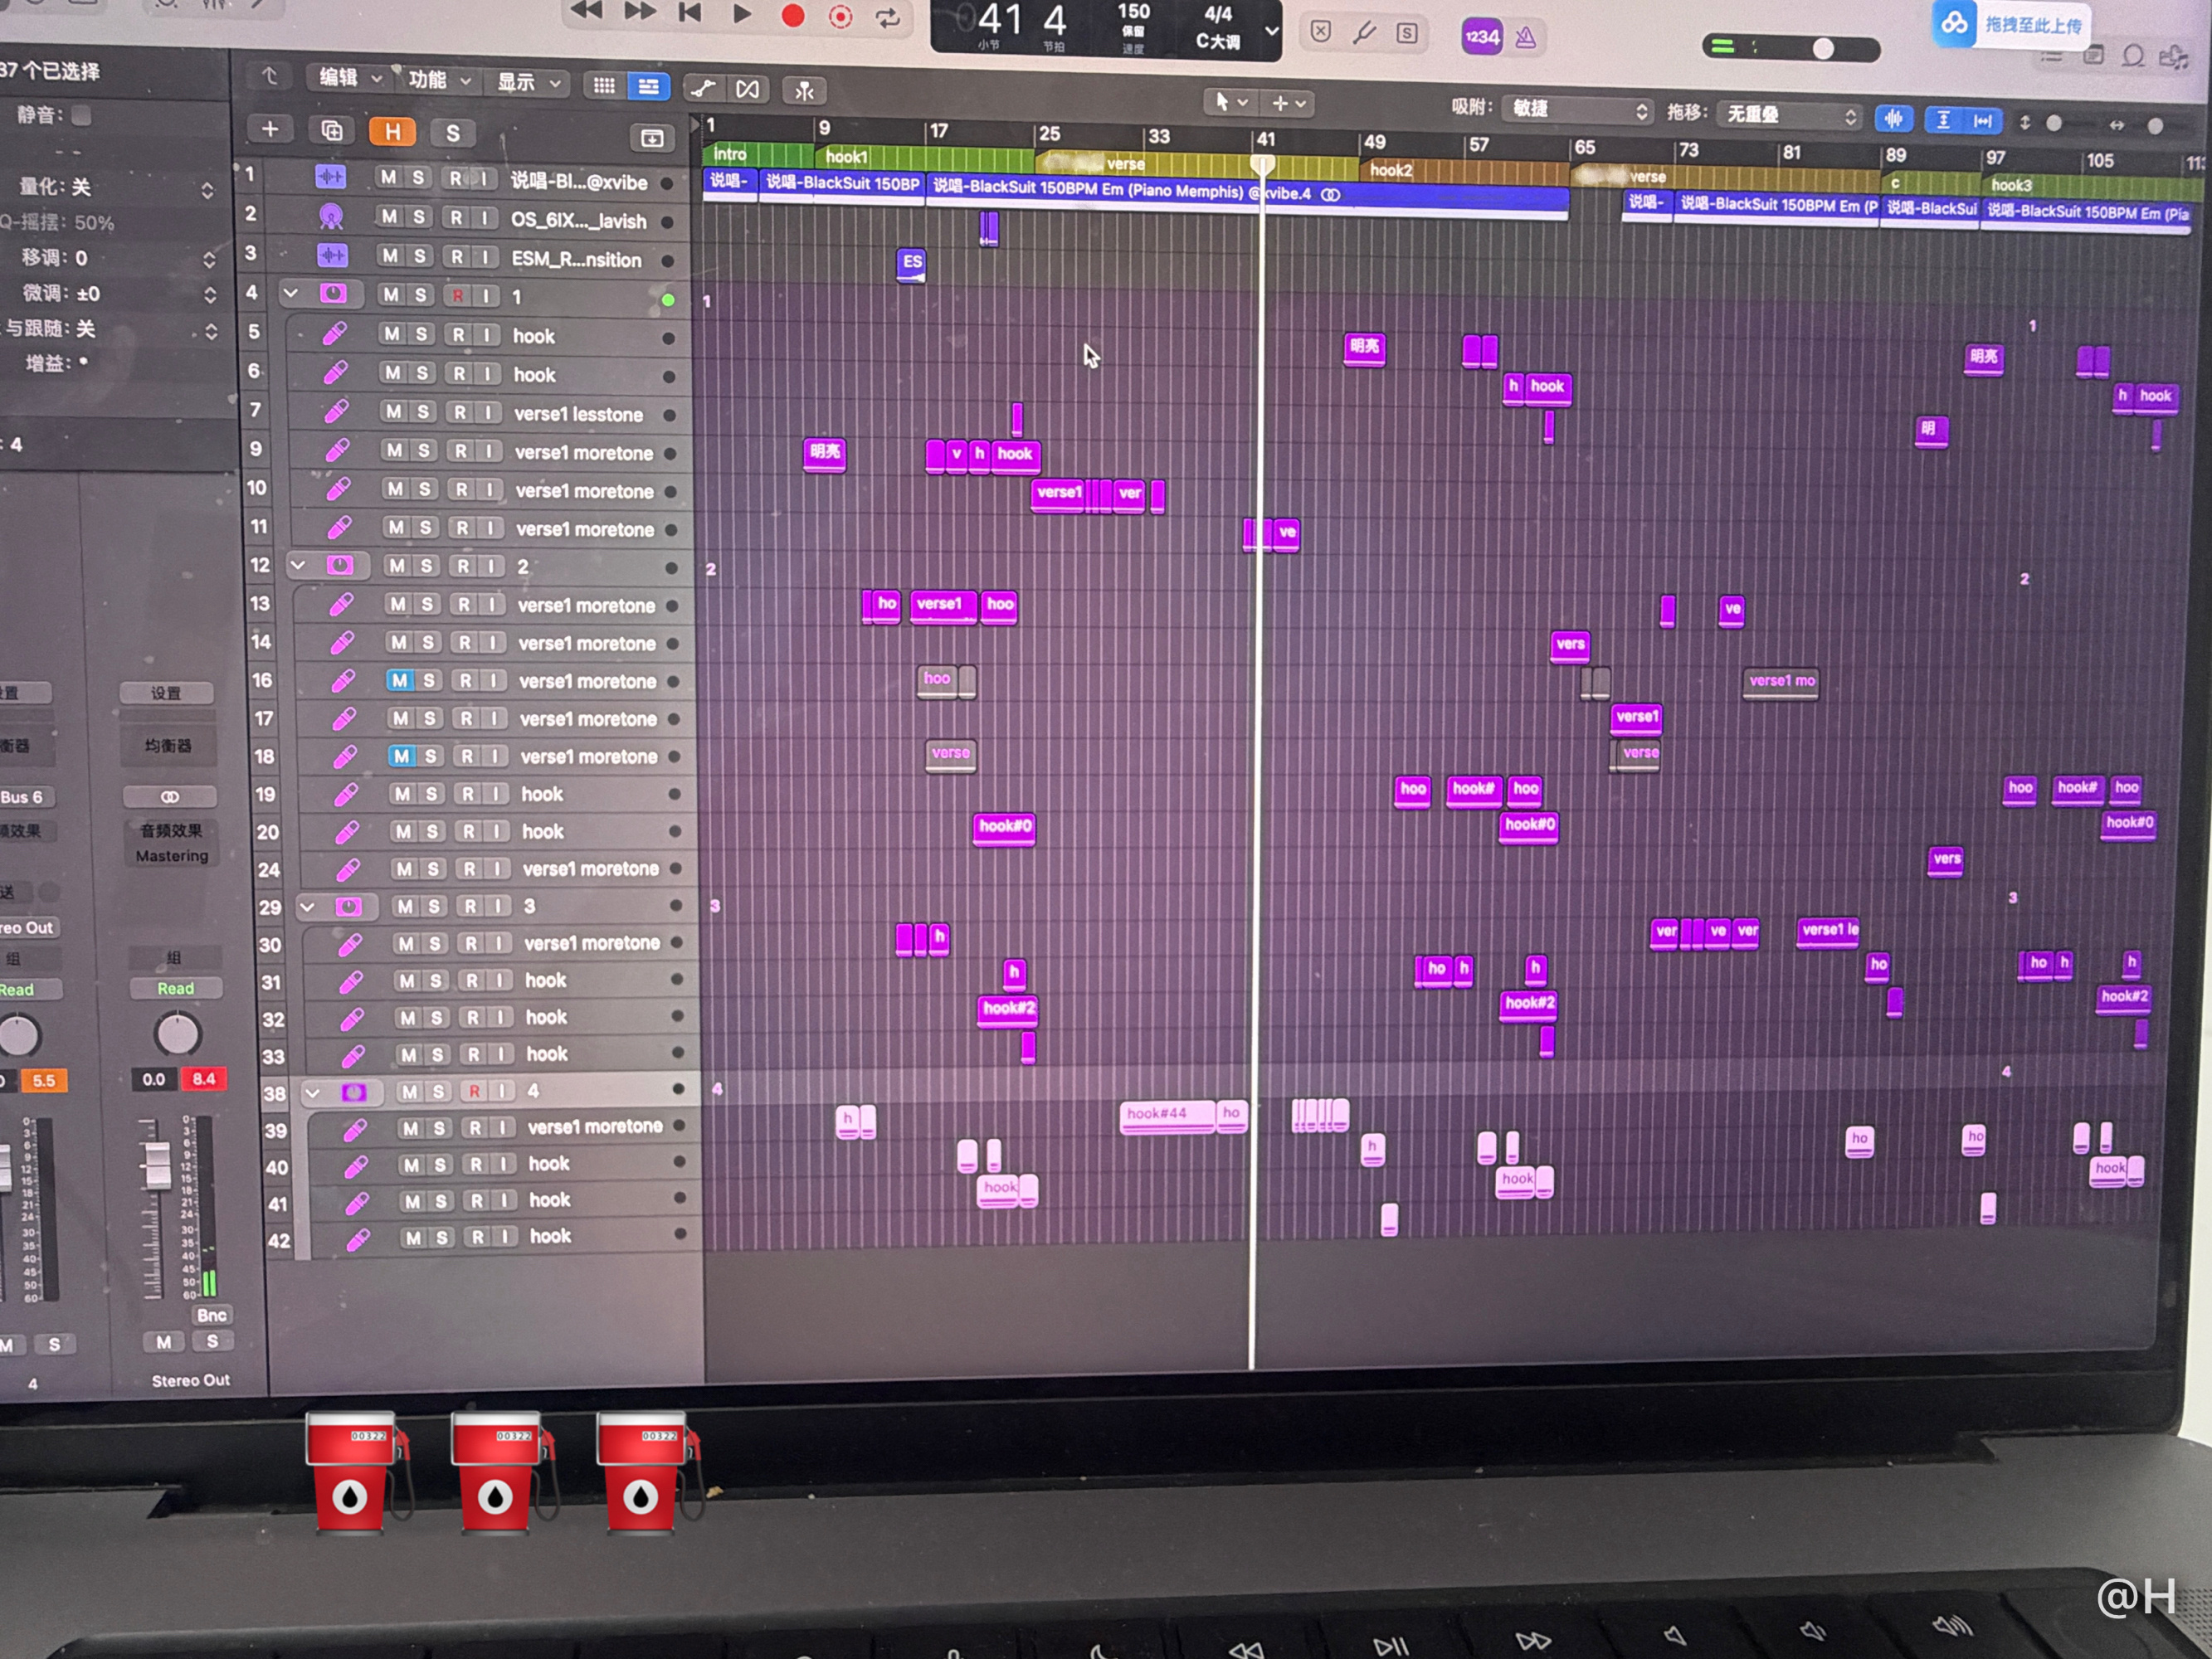Click the red Record button
The width and height of the screenshot is (2212, 1659).
point(793,16)
